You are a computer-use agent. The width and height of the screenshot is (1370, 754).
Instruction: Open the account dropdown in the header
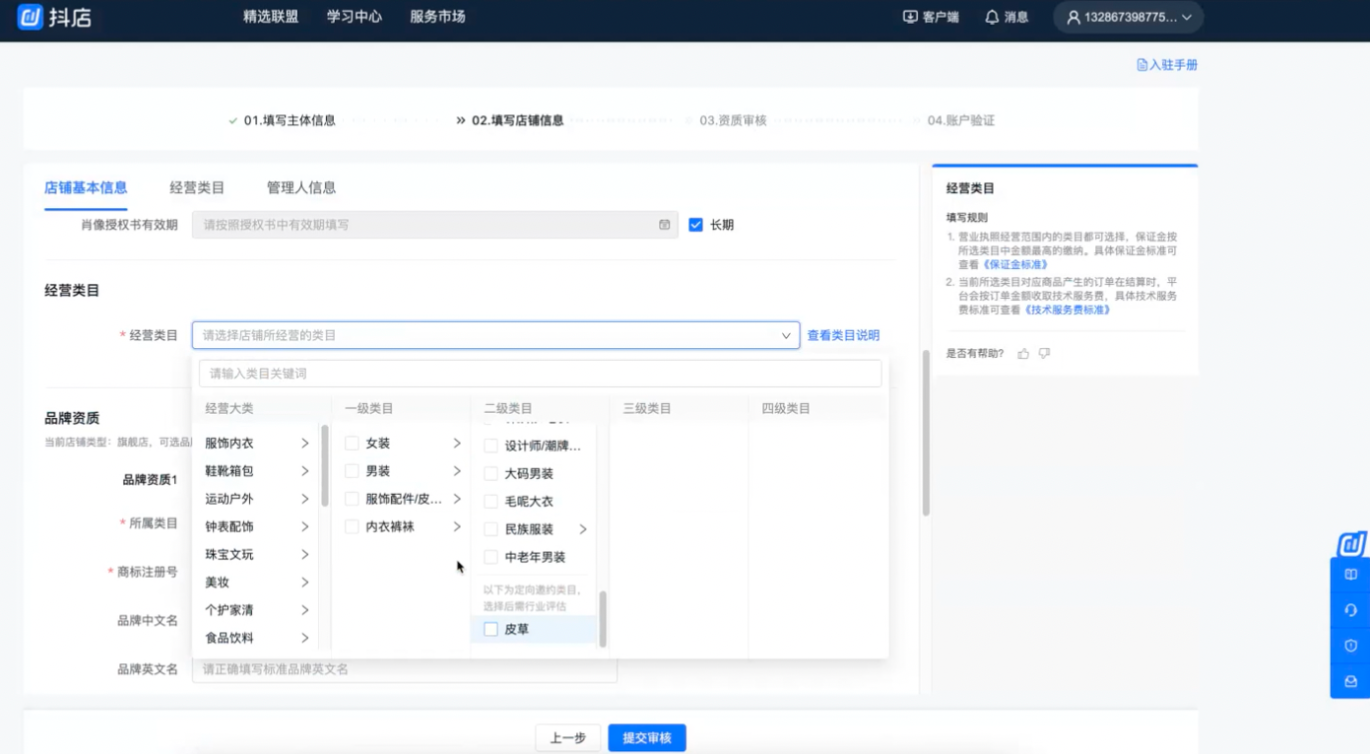[x=1128, y=17]
